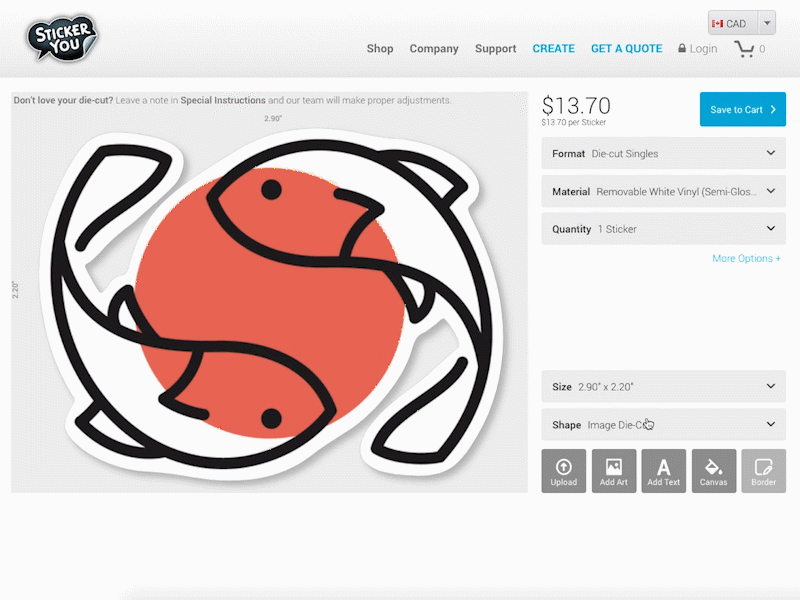Click Save to Cart
Image resolution: width=800 pixels, height=600 pixels.
[x=743, y=109]
